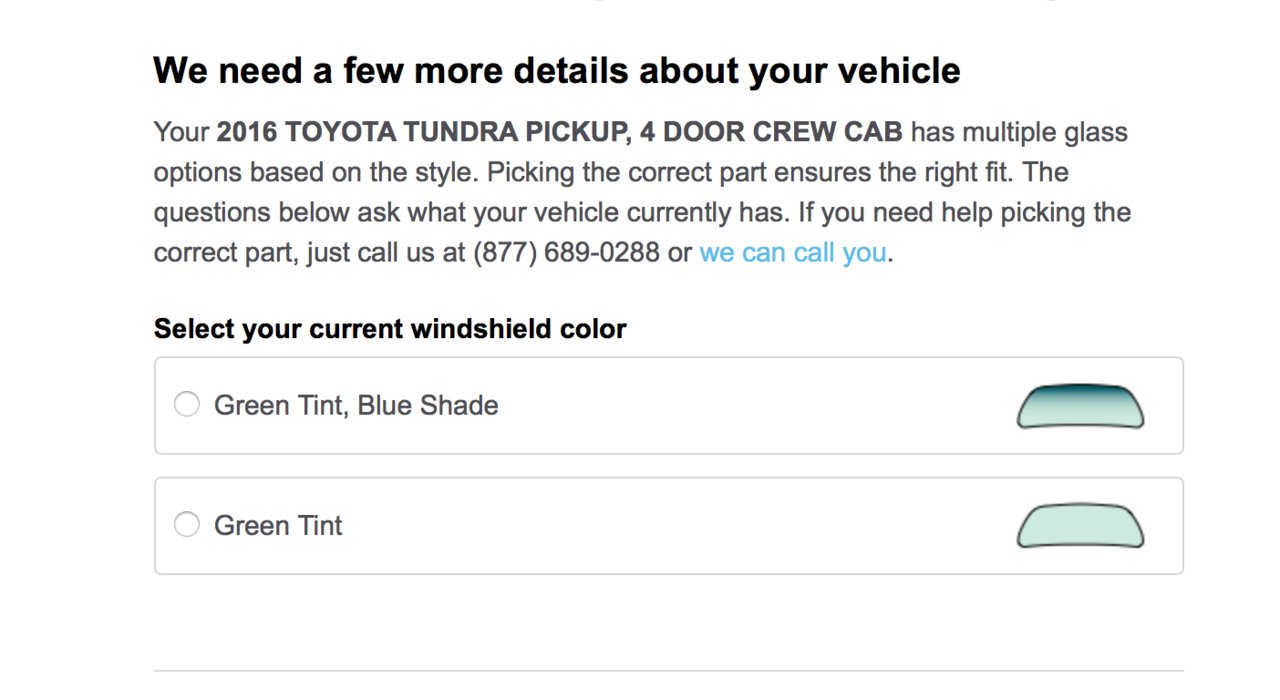Click the main heading about vehicle details

557,71
